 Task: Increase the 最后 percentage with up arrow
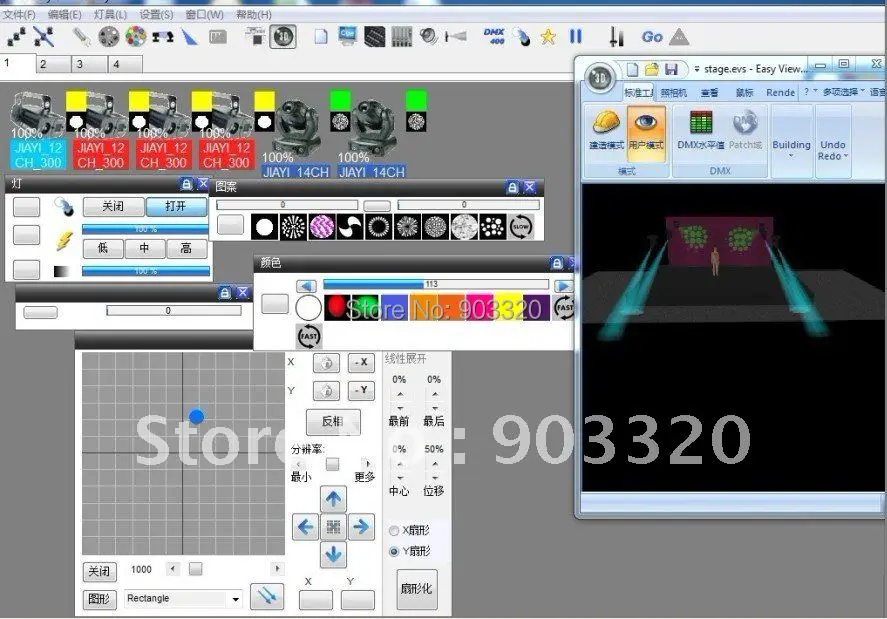[434, 394]
